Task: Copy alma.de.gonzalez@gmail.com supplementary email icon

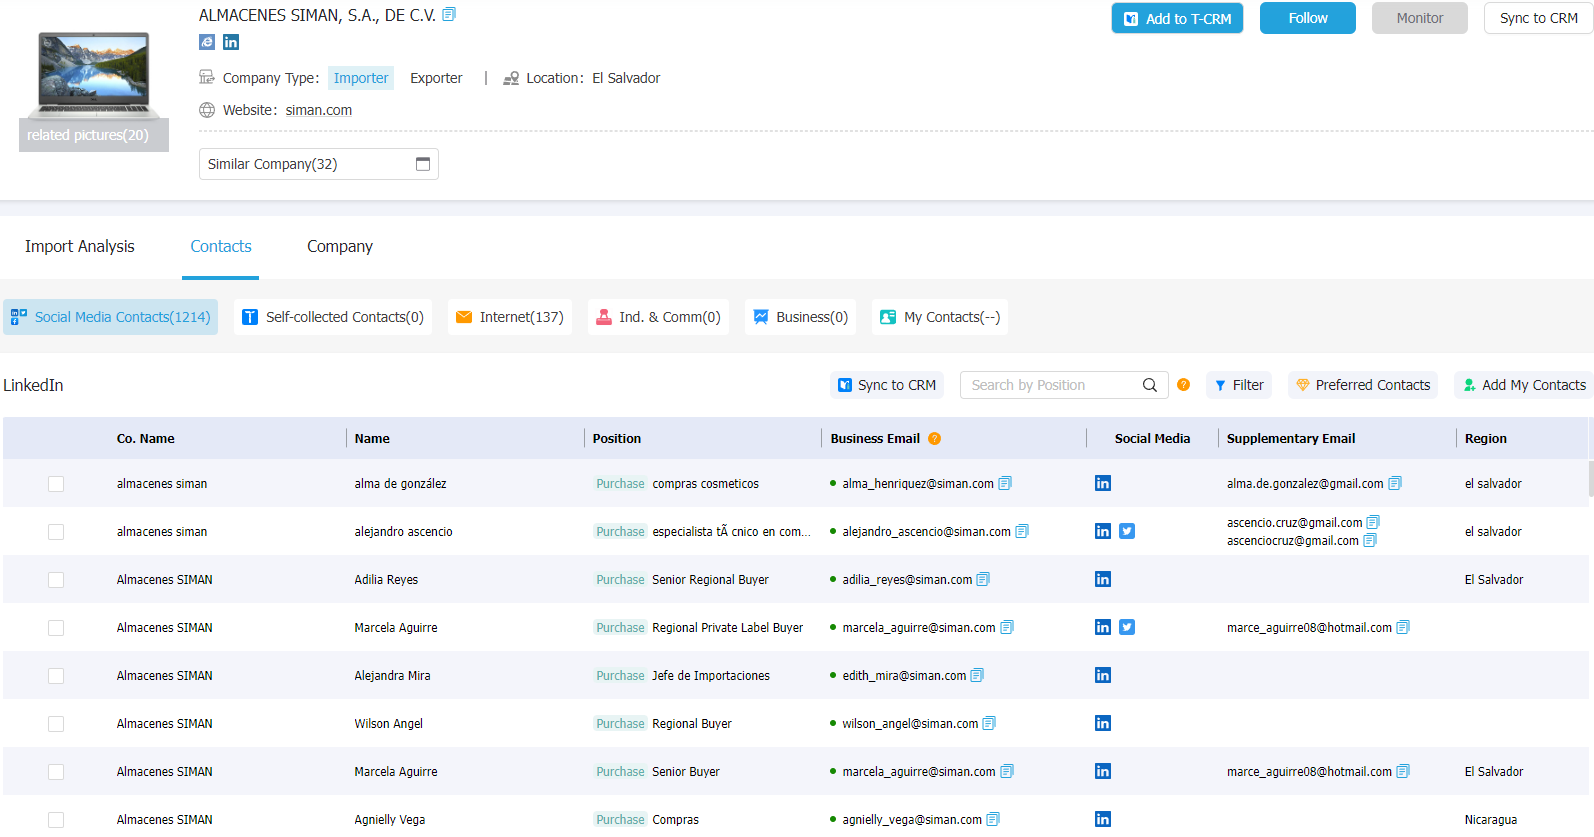Action: point(1395,483)
